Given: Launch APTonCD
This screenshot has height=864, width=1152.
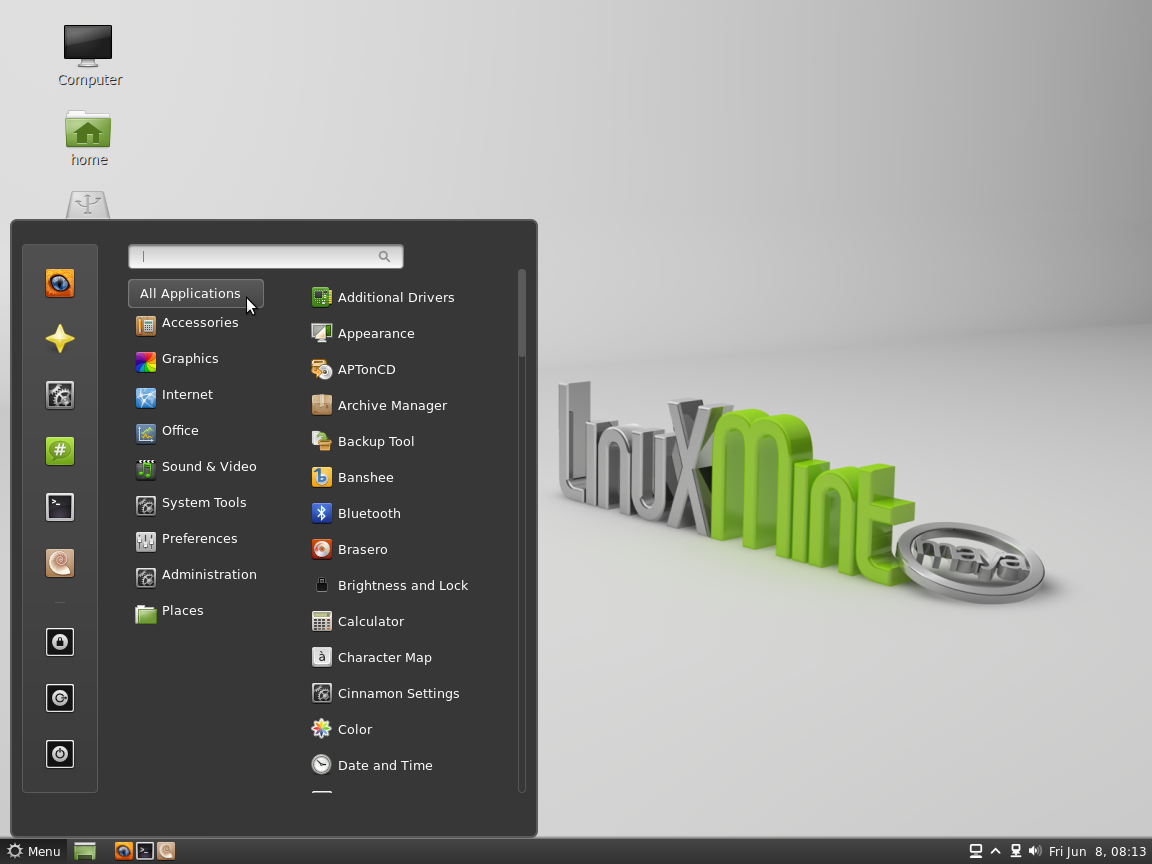Looking at the screenshot, I should (353, 370).
